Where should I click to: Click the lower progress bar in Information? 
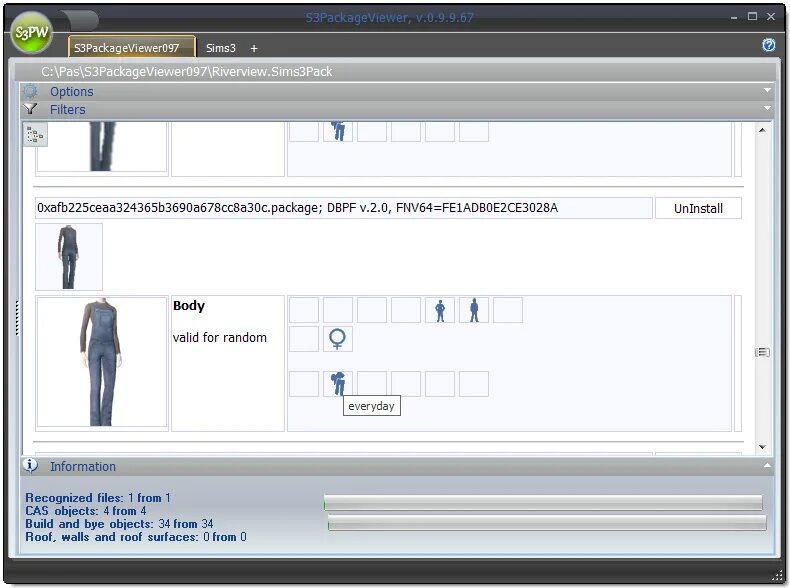point(547,522)
